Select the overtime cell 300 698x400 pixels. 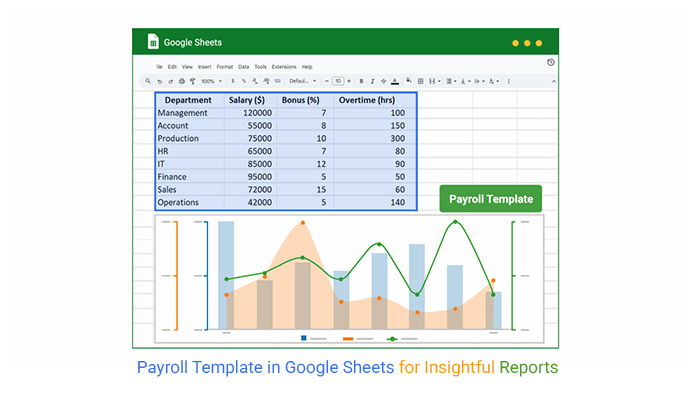point(375,138)
